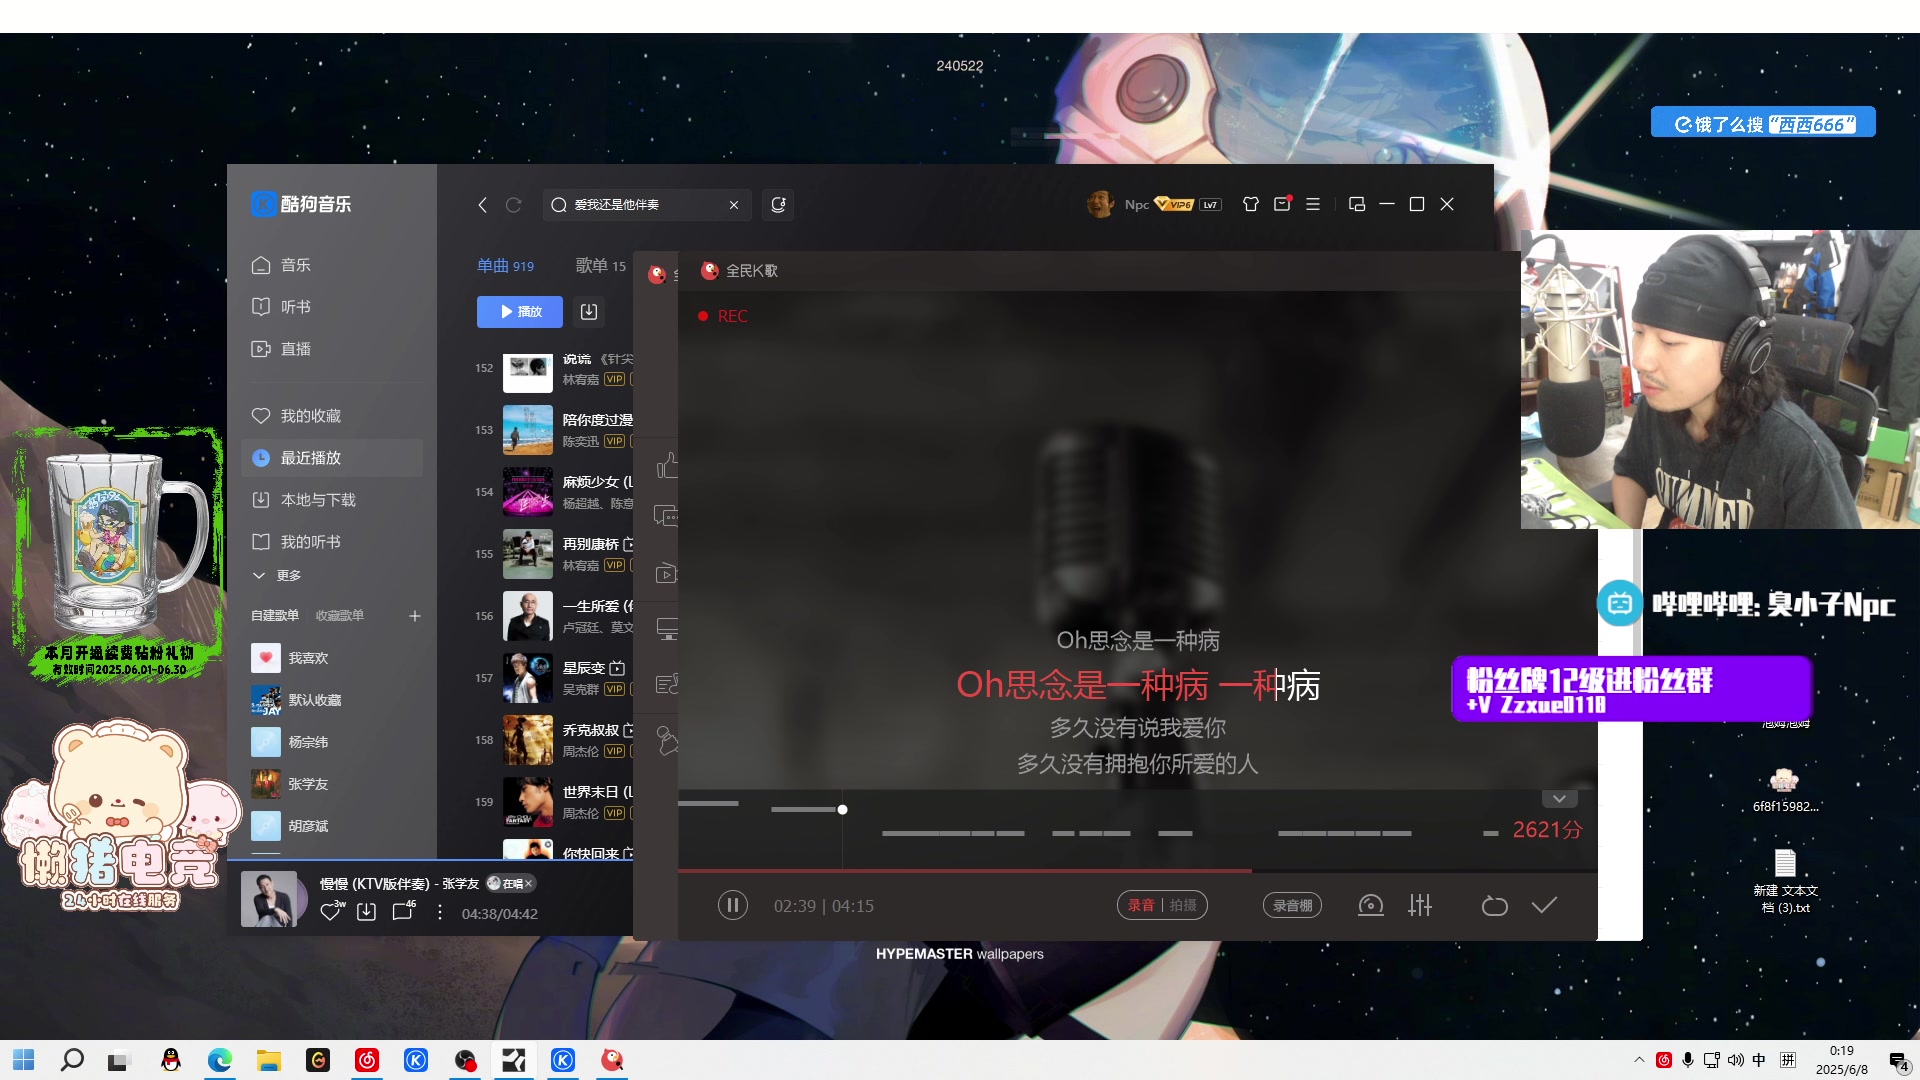Open the message inbox icon in Kugou

pos(1282,204)
